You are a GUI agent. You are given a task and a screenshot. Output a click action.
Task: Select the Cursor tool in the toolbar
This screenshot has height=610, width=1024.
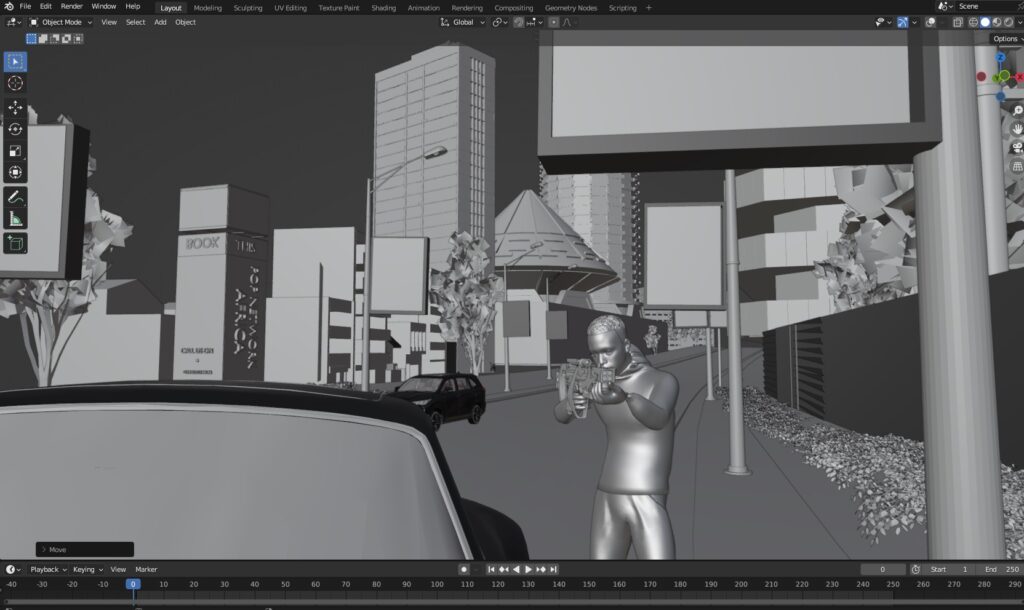[x=16, y=83]
